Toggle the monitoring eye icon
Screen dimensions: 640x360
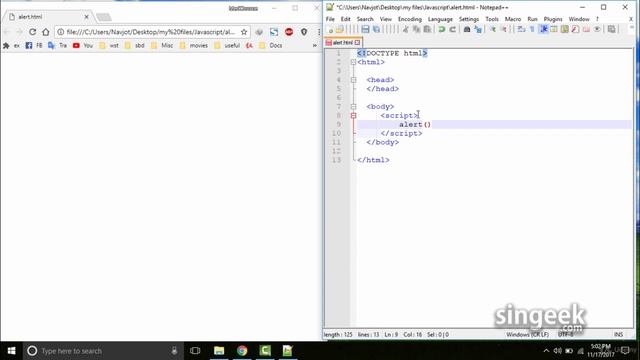(597, 29)
